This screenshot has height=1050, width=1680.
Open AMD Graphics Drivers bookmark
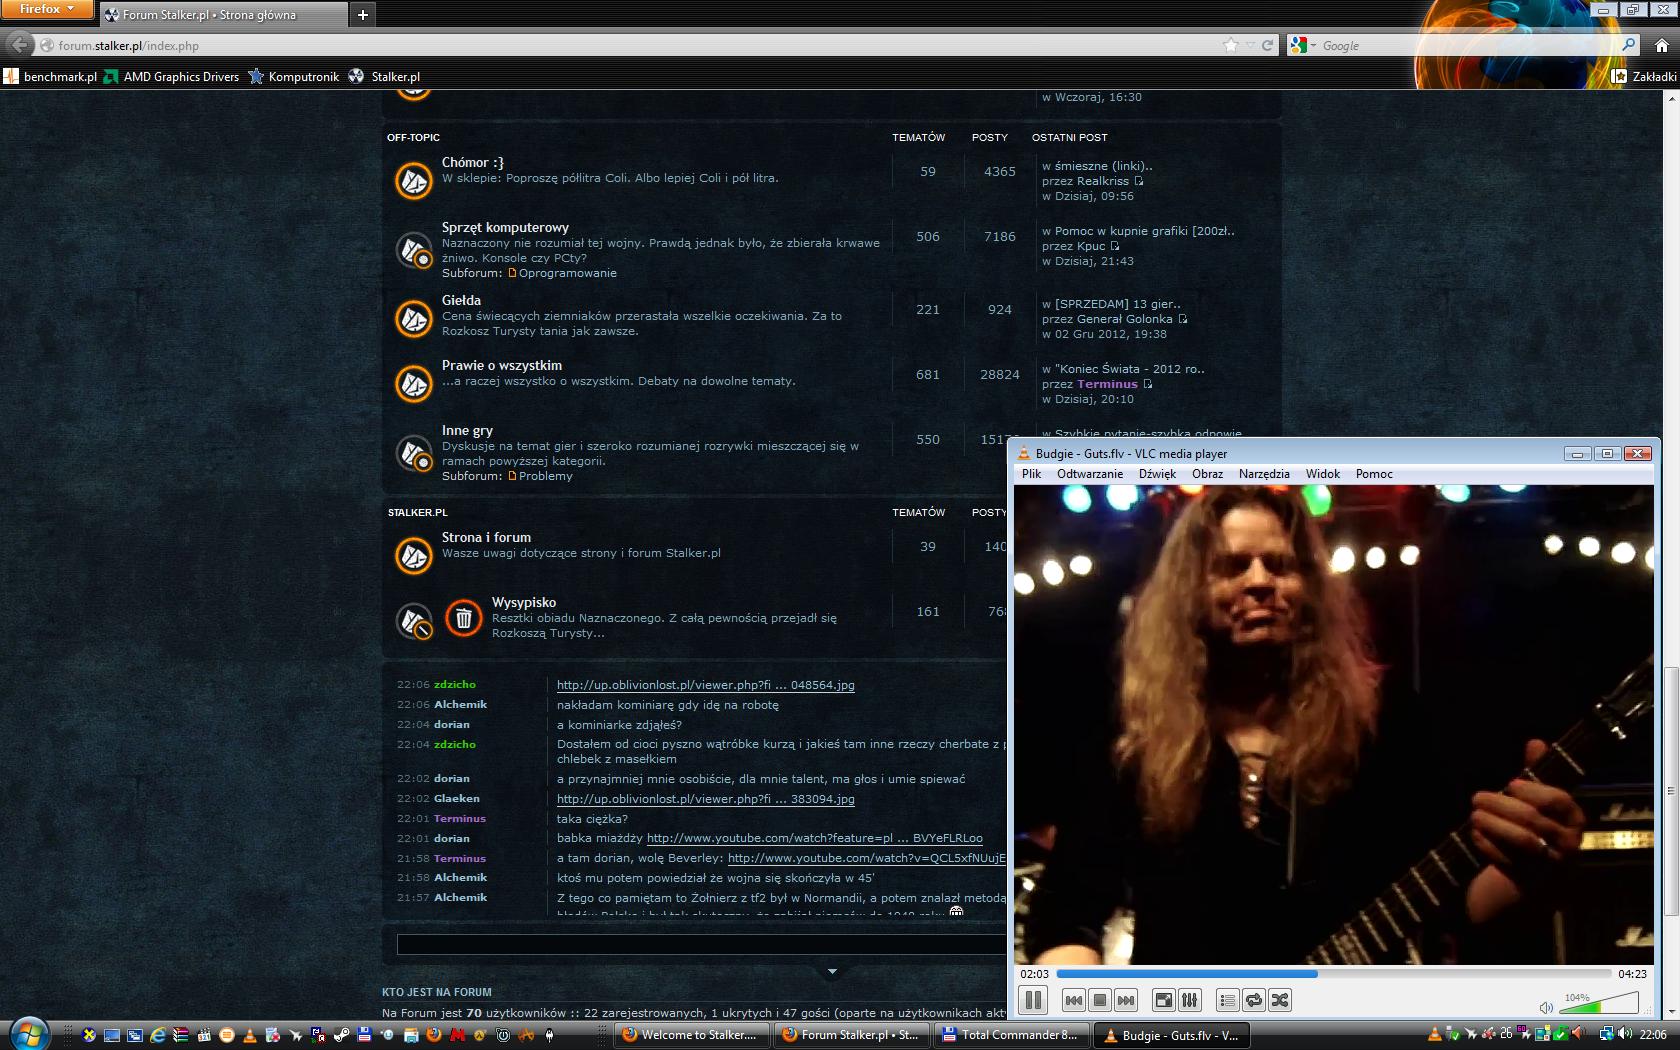pos(171,76)
